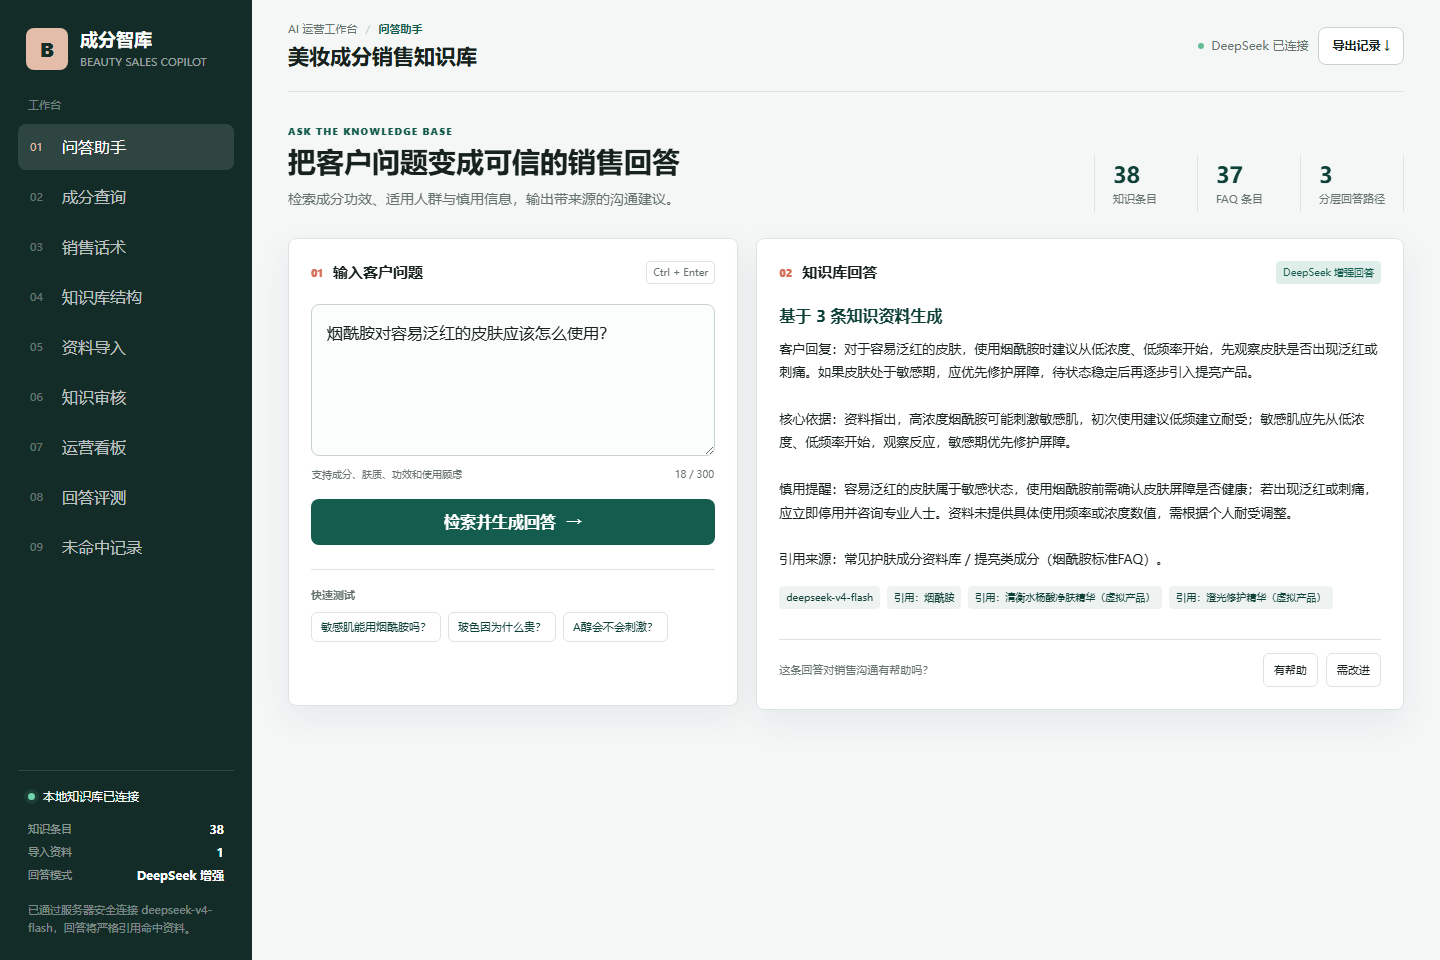This screenshot has width=1440, height=960.
Task: Open 未命中记录 list
Action: [x=126, y=547]
